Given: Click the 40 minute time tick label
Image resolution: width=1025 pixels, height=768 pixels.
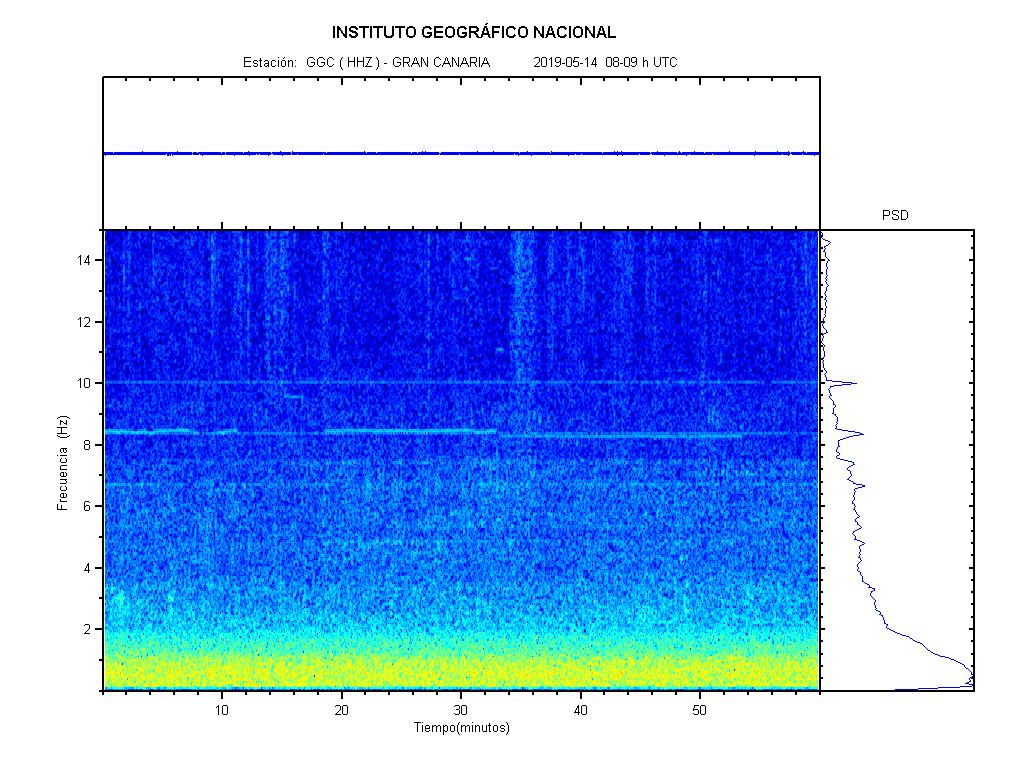Looking at the screenshot, I should click(580, 710).
